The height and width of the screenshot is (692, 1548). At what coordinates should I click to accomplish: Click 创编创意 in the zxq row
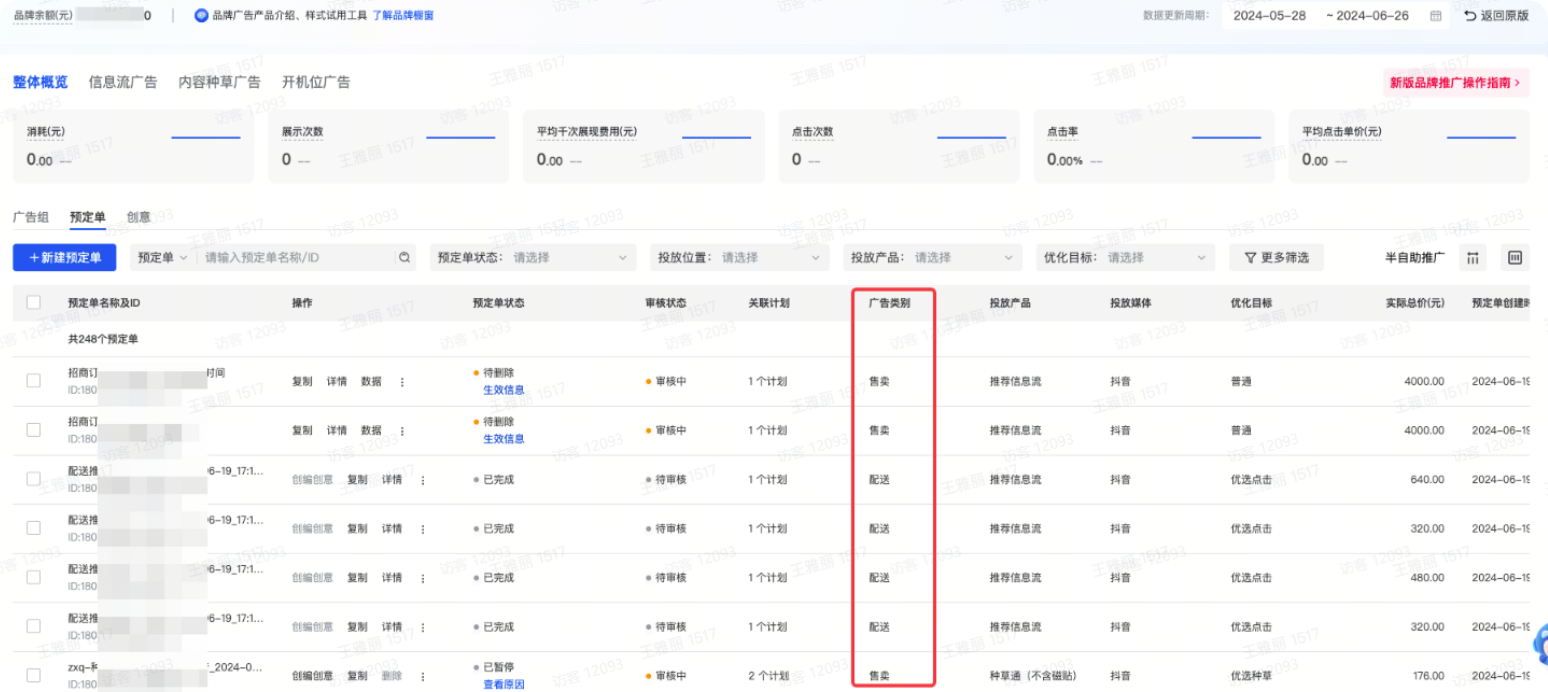(313, 676)
